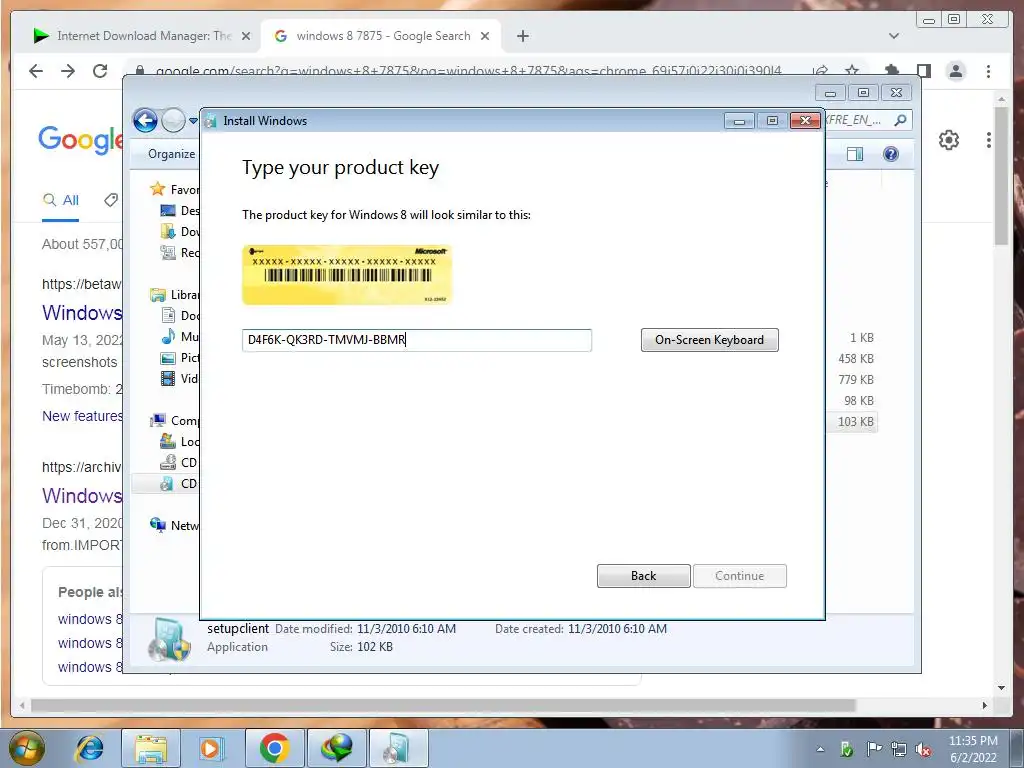Click Explorer's blue back arrow button

click(x=145, y=121)
